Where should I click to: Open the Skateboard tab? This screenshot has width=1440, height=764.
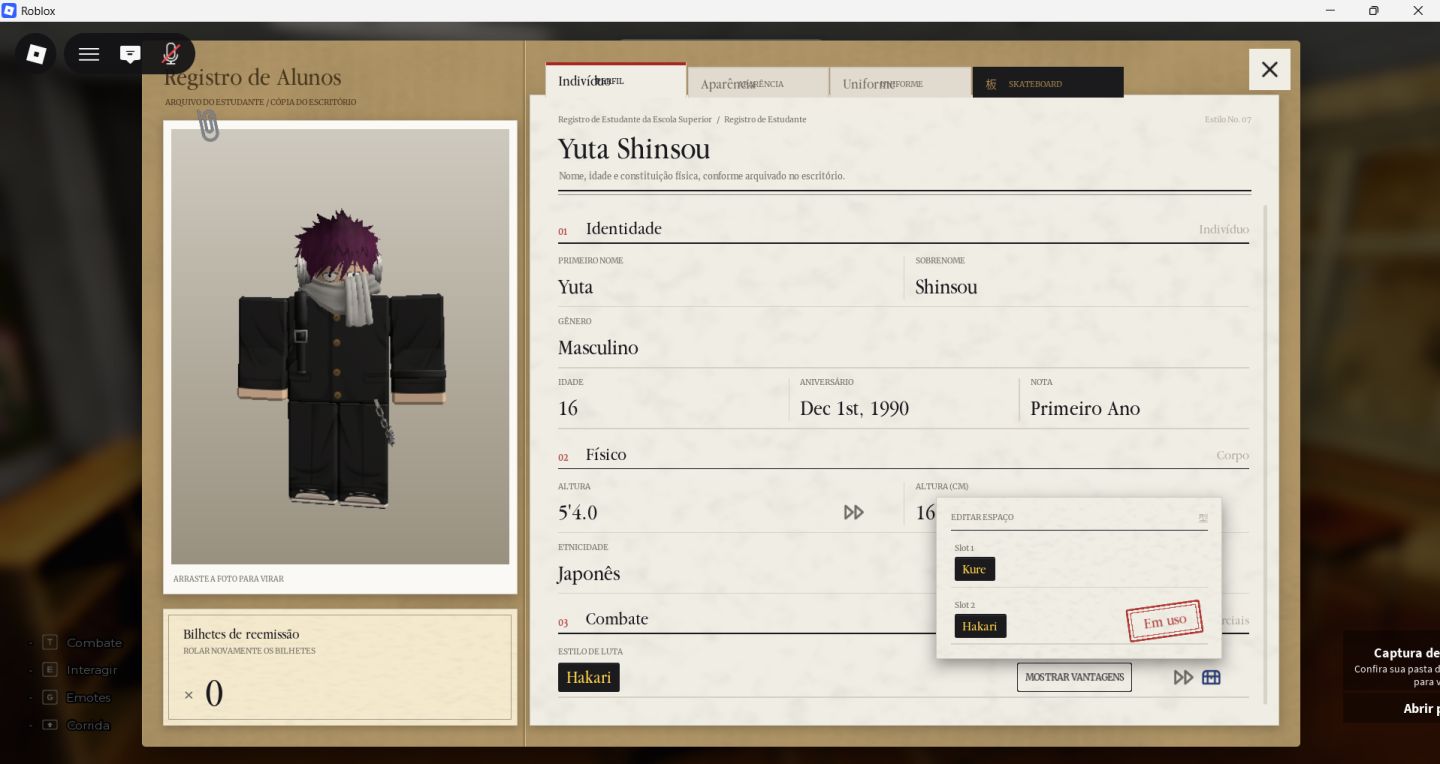1048,83
